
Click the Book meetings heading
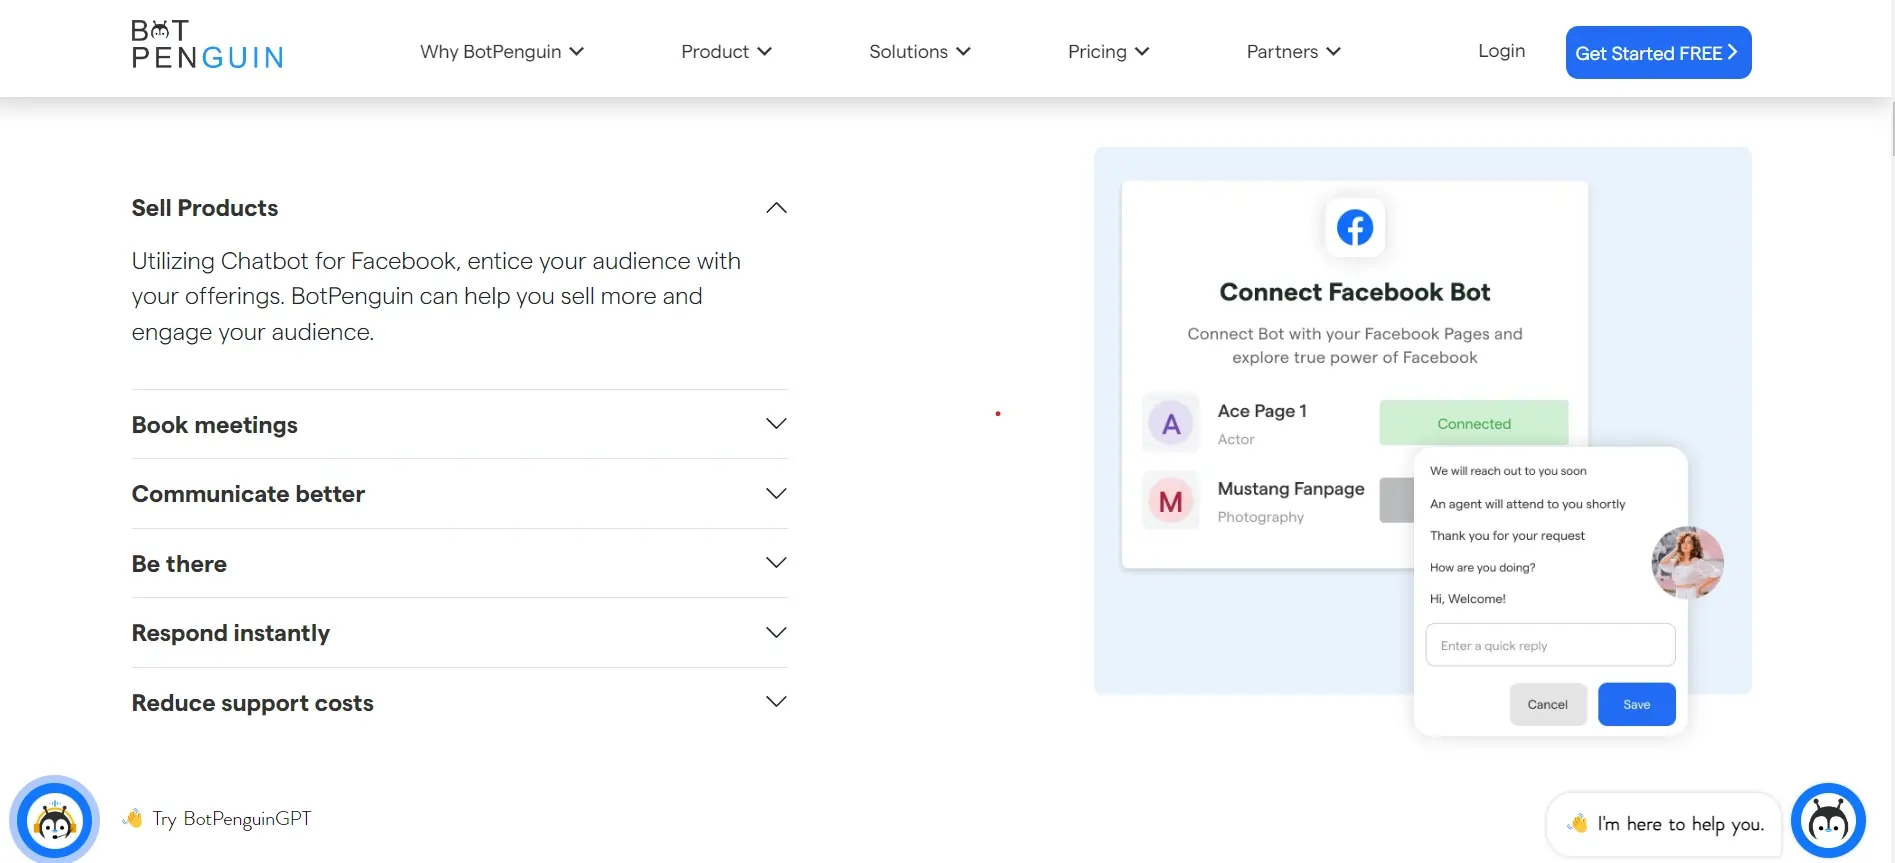215,425
